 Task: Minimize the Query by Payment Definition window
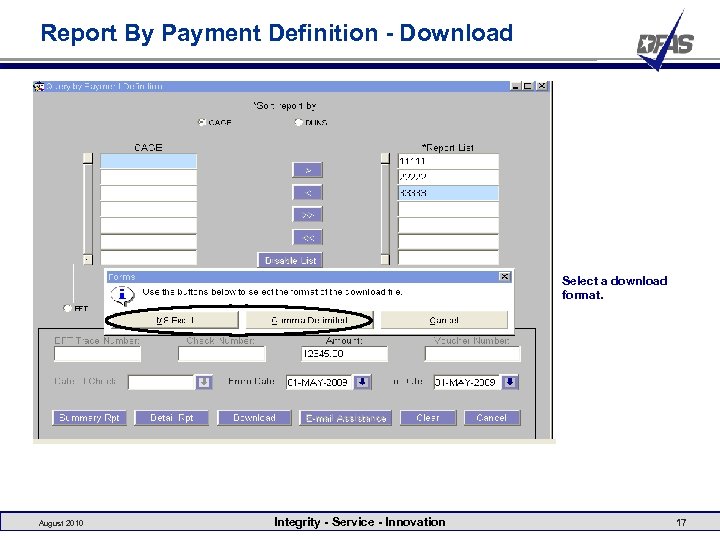[x=516, y=86]
